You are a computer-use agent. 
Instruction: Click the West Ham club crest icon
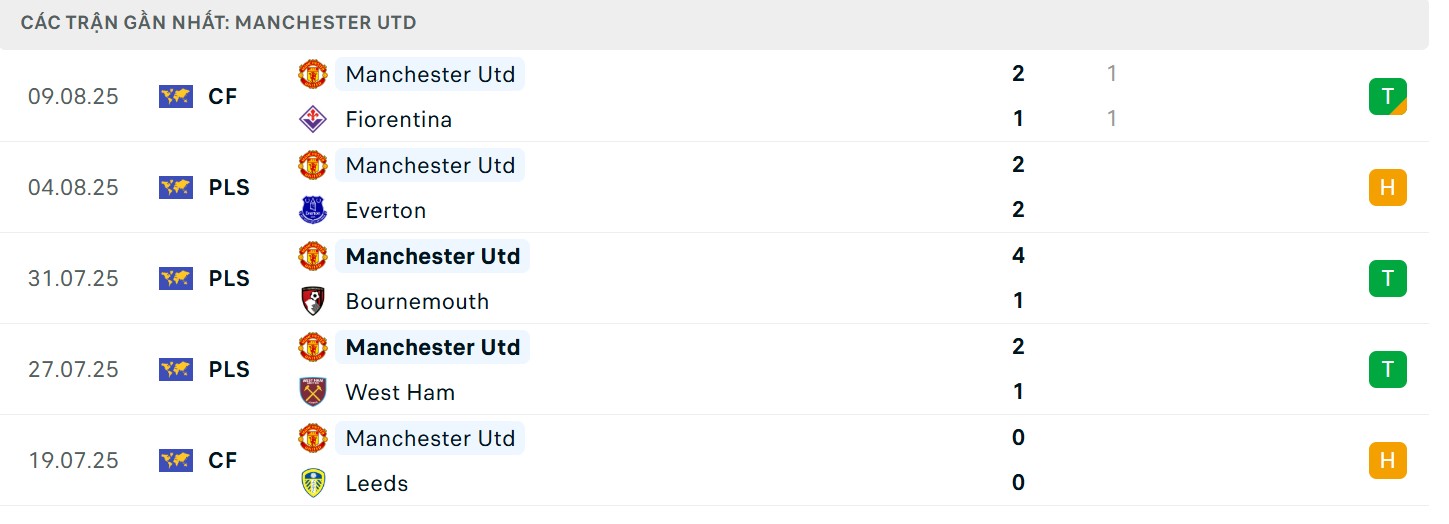point(313,392)
